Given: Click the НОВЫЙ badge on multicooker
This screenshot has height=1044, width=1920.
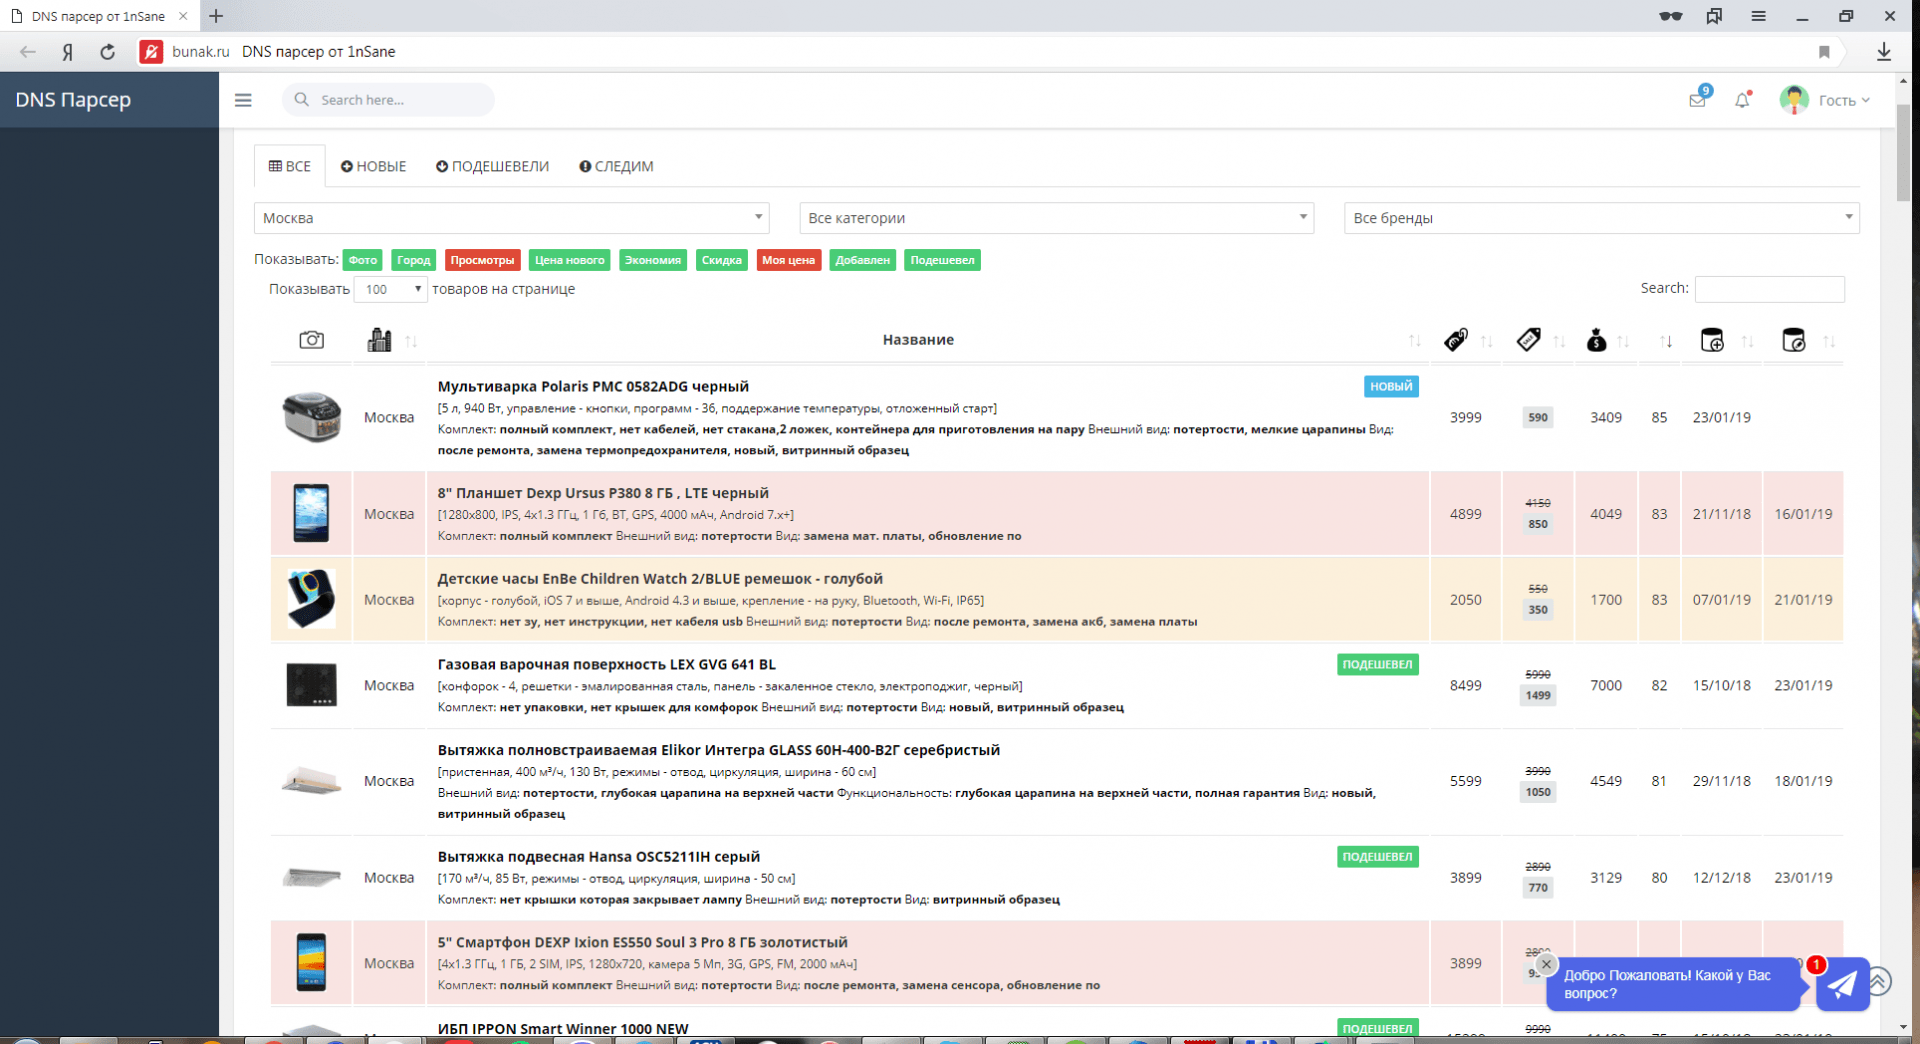Looking at the screenshot, I should tap(1391, 386).
